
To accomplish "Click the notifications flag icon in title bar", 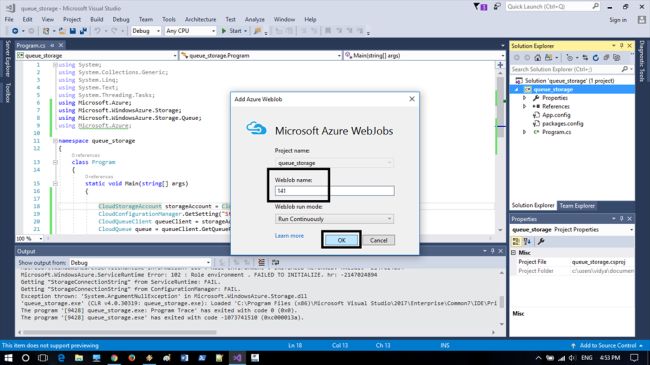I will click(480, 7).
